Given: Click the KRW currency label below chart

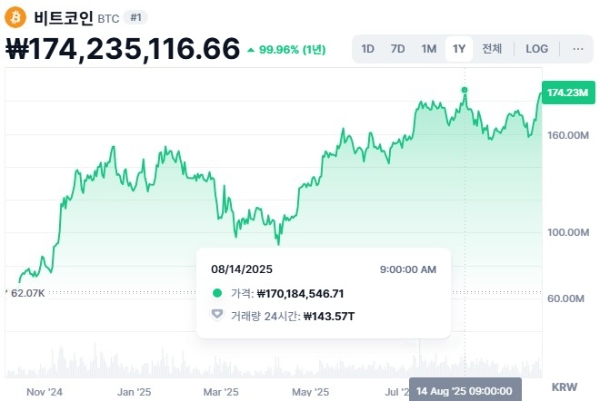Looking at the screenshot, I should (565, 386).
